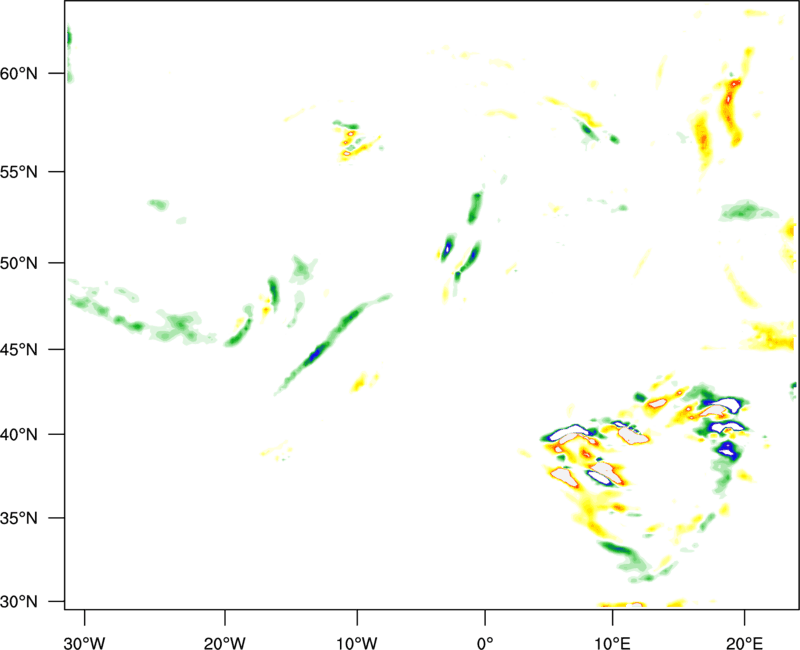The height and width of the screenshot is (650, 800).
Task: Click the 10°W longitude label
Action: tap(357, 643)
